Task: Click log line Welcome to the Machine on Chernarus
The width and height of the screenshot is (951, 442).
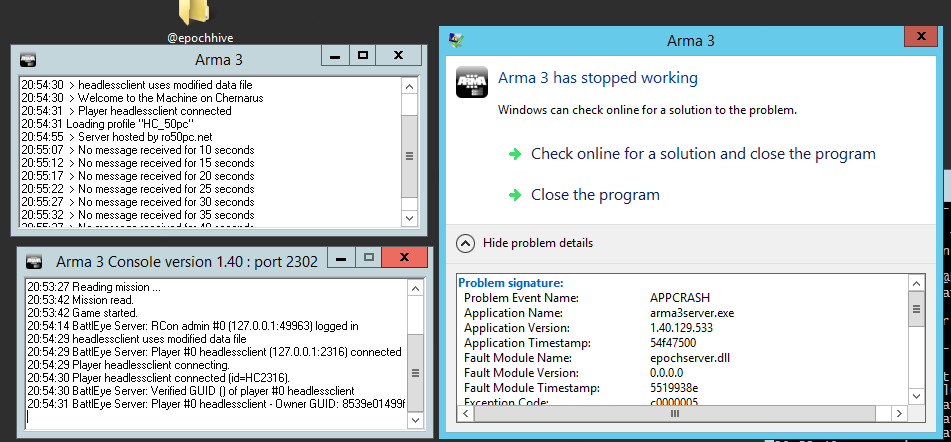Action: tap(143, 98)
